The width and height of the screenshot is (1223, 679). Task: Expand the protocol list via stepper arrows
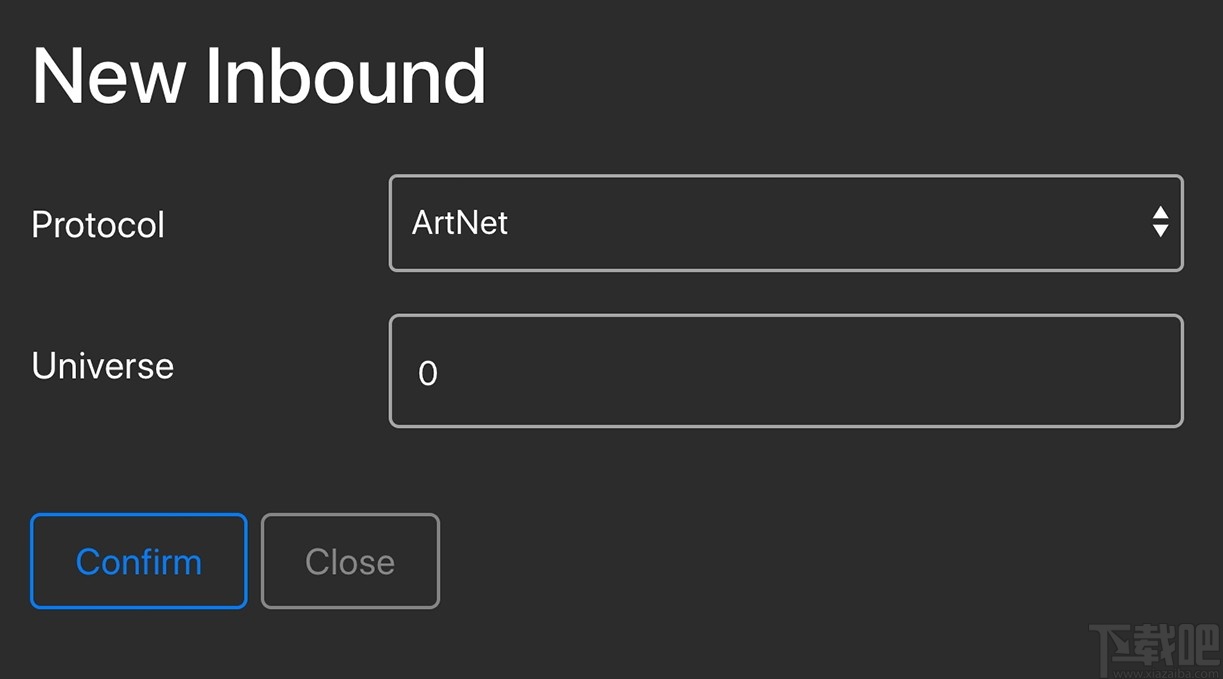(x=1160, y=222)
